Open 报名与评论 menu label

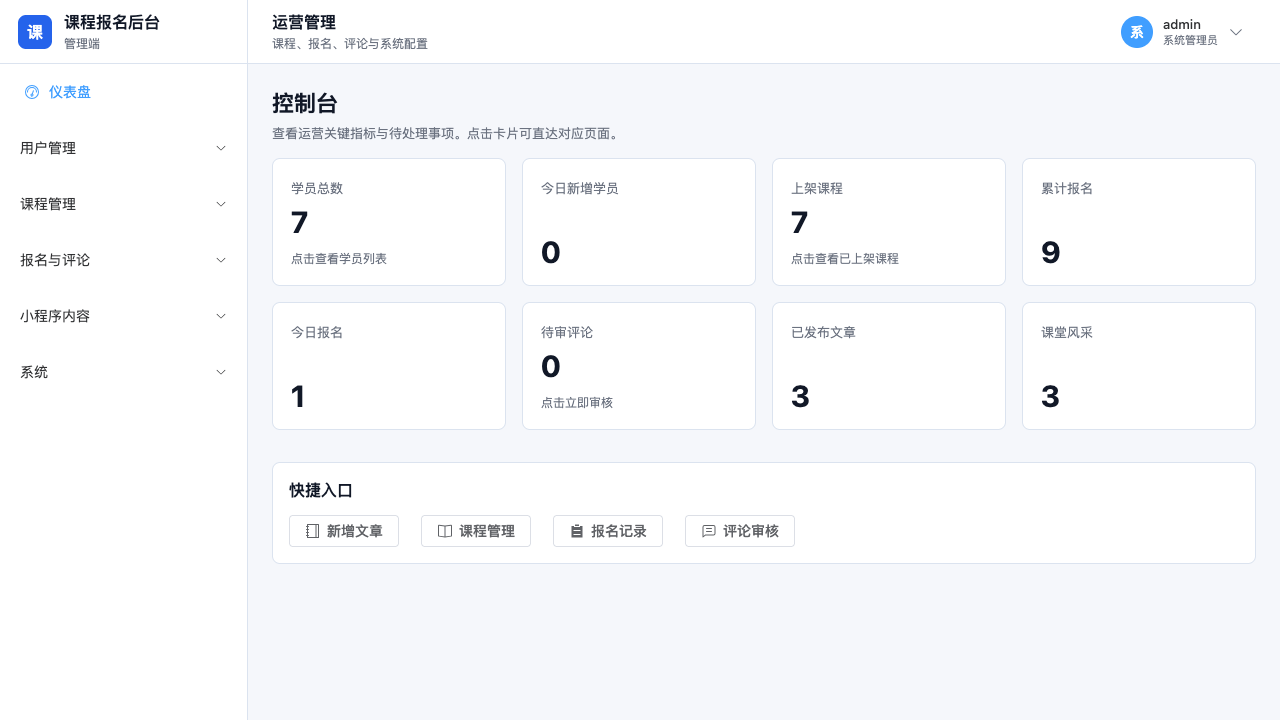pos(55,260)
